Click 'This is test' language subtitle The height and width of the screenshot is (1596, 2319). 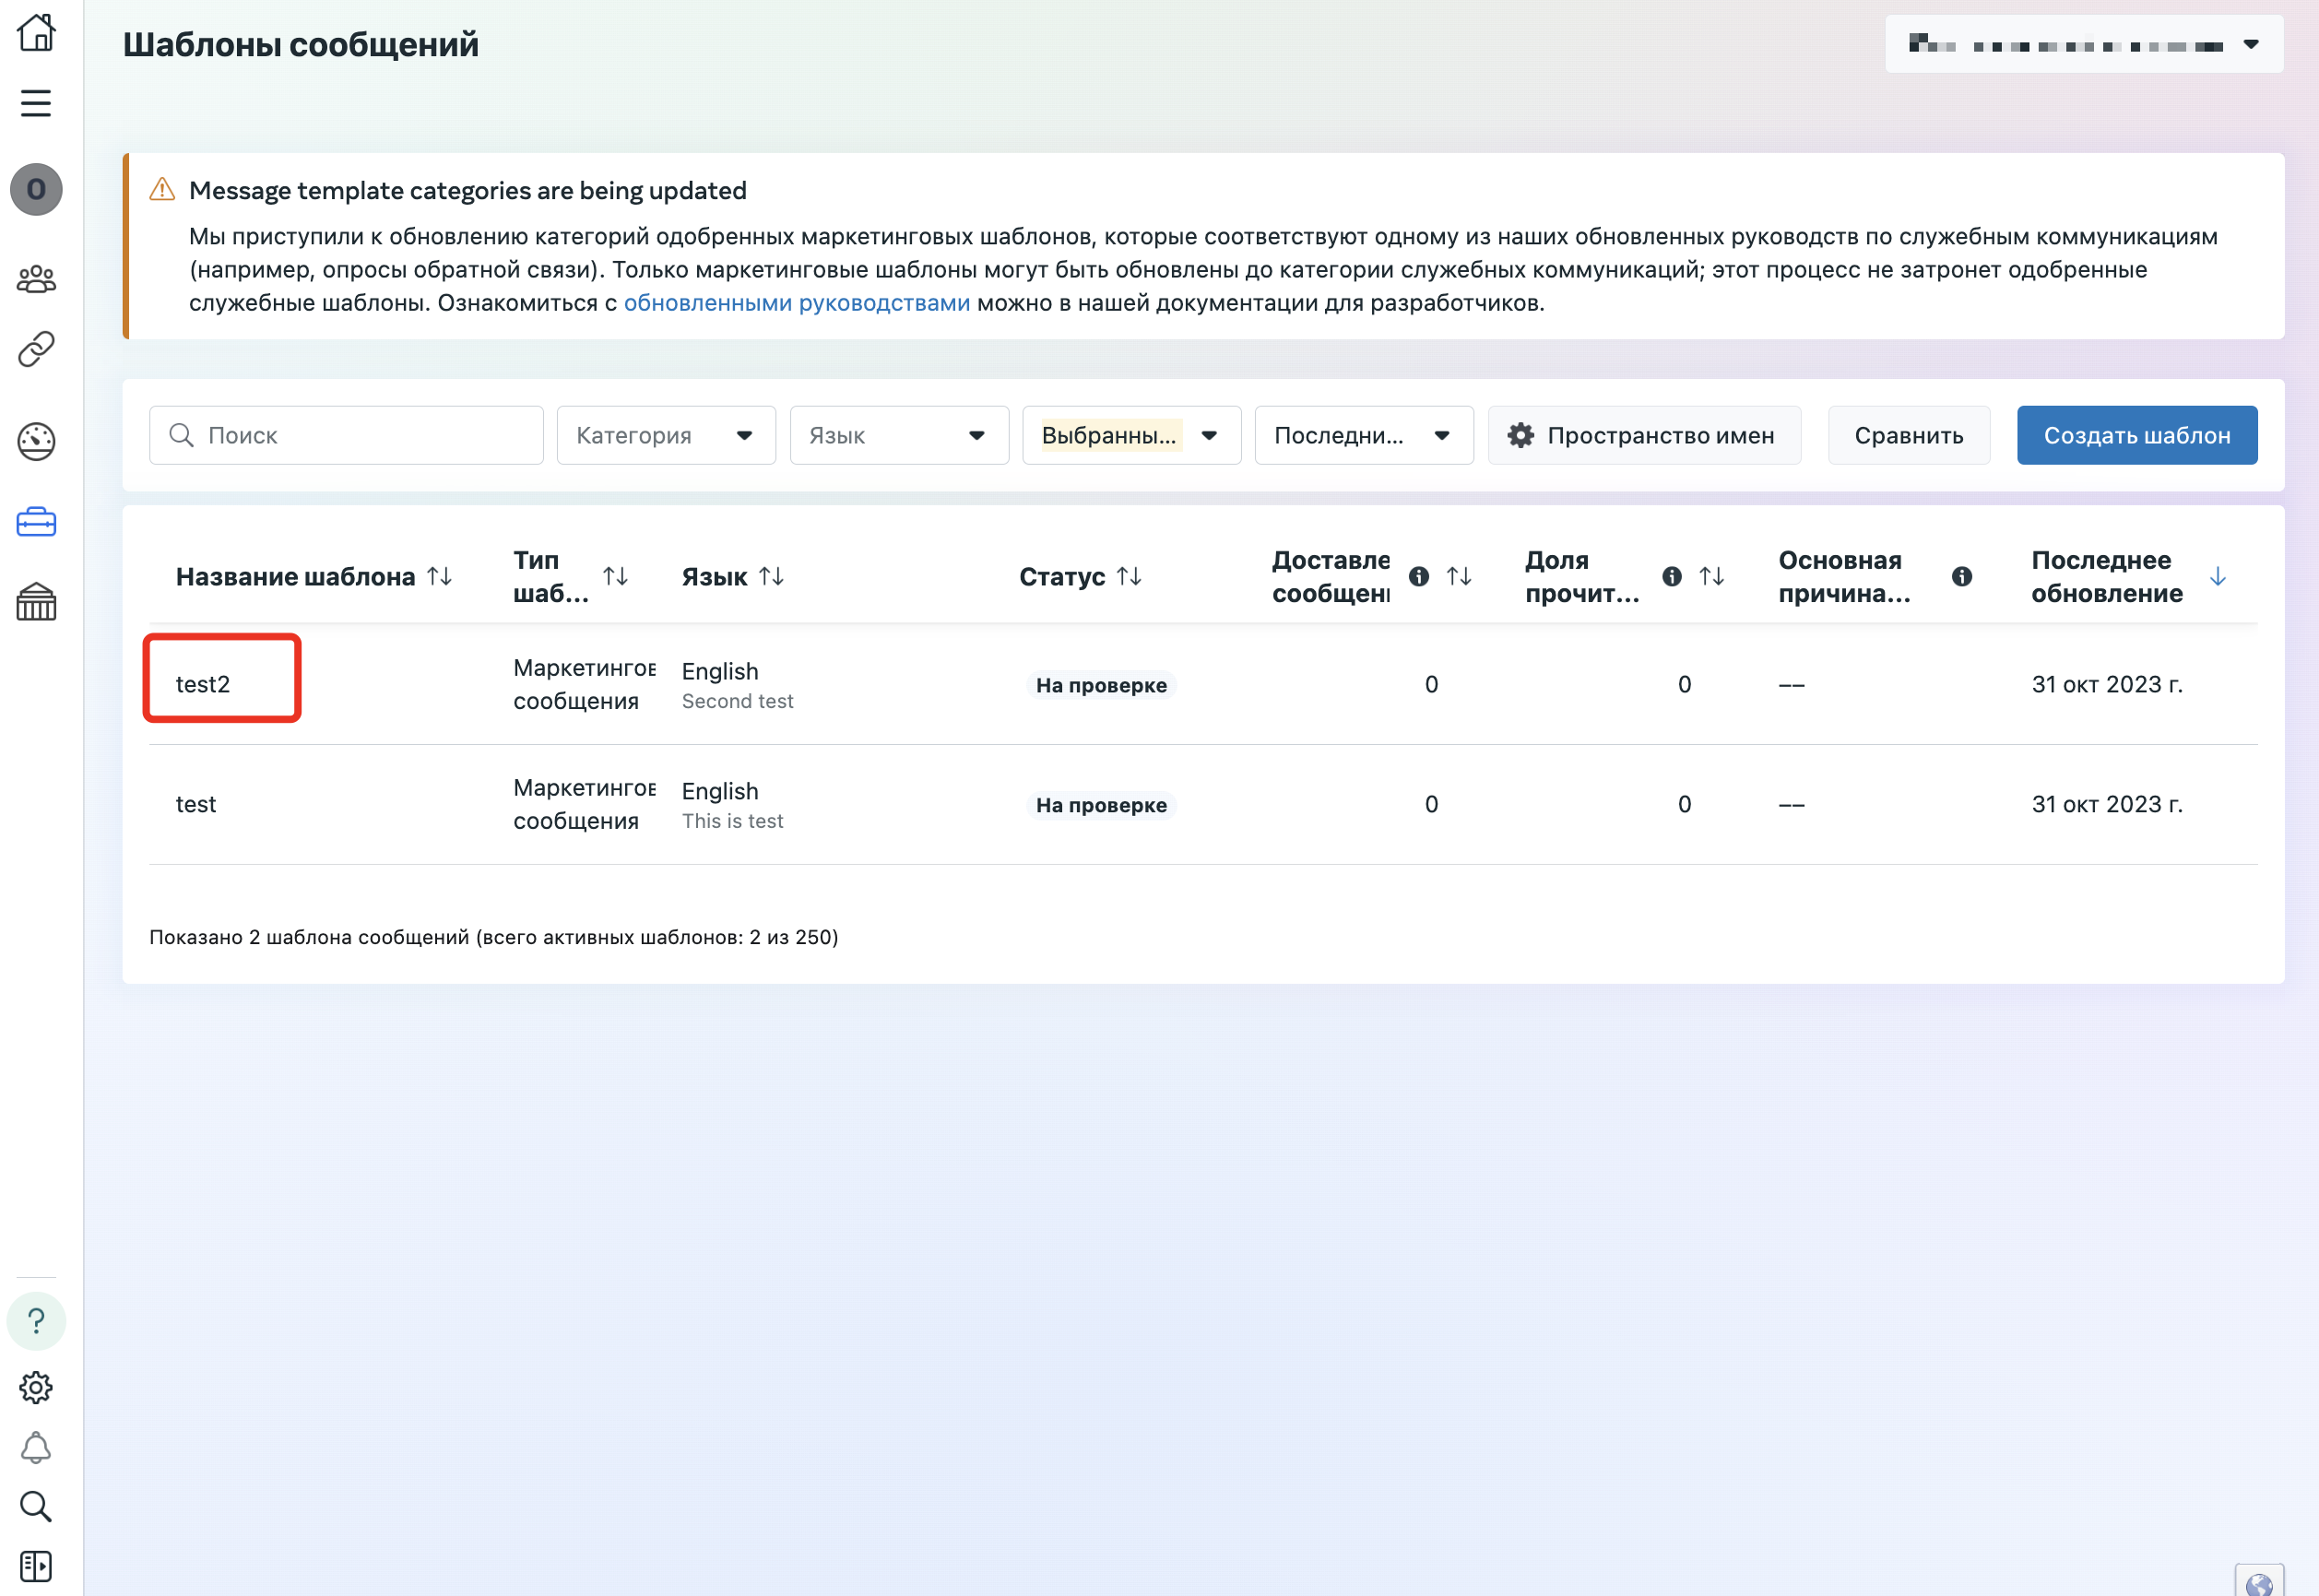[x=733, y=821]
